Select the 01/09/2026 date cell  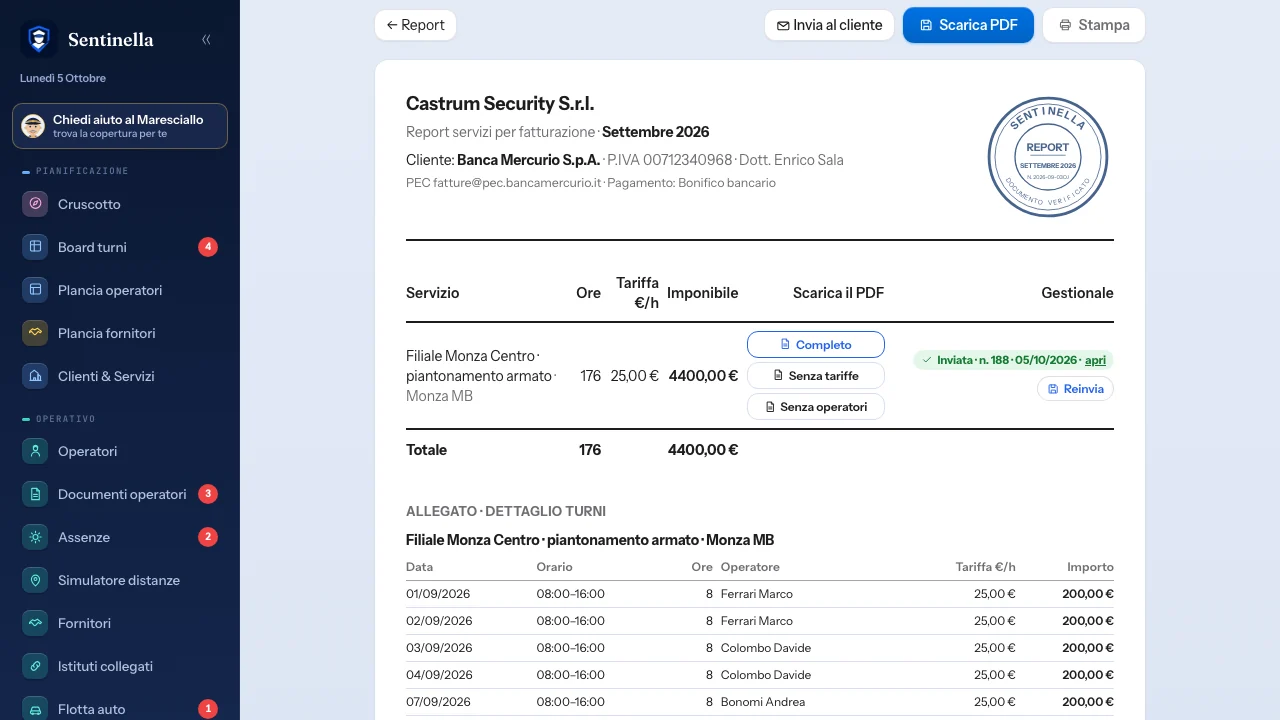(x=438, y=594)
